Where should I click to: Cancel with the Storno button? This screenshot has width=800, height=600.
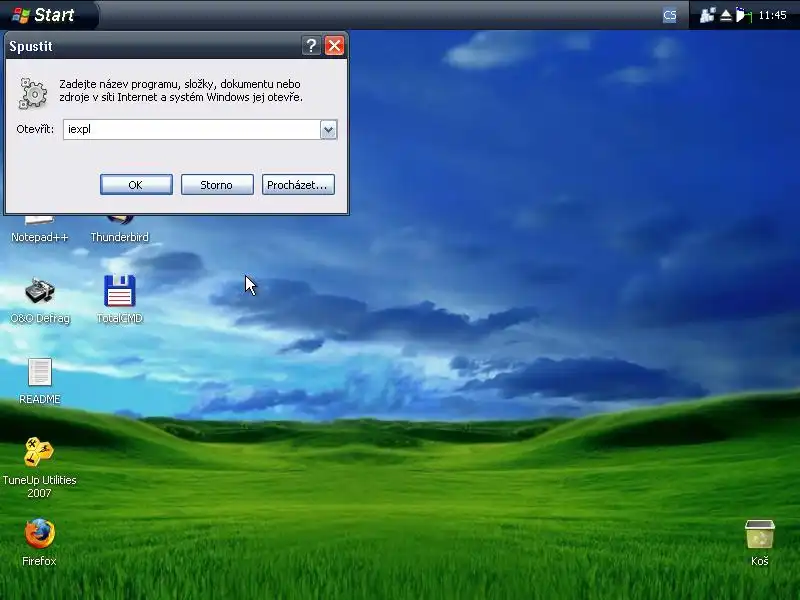tap(217, 185)
